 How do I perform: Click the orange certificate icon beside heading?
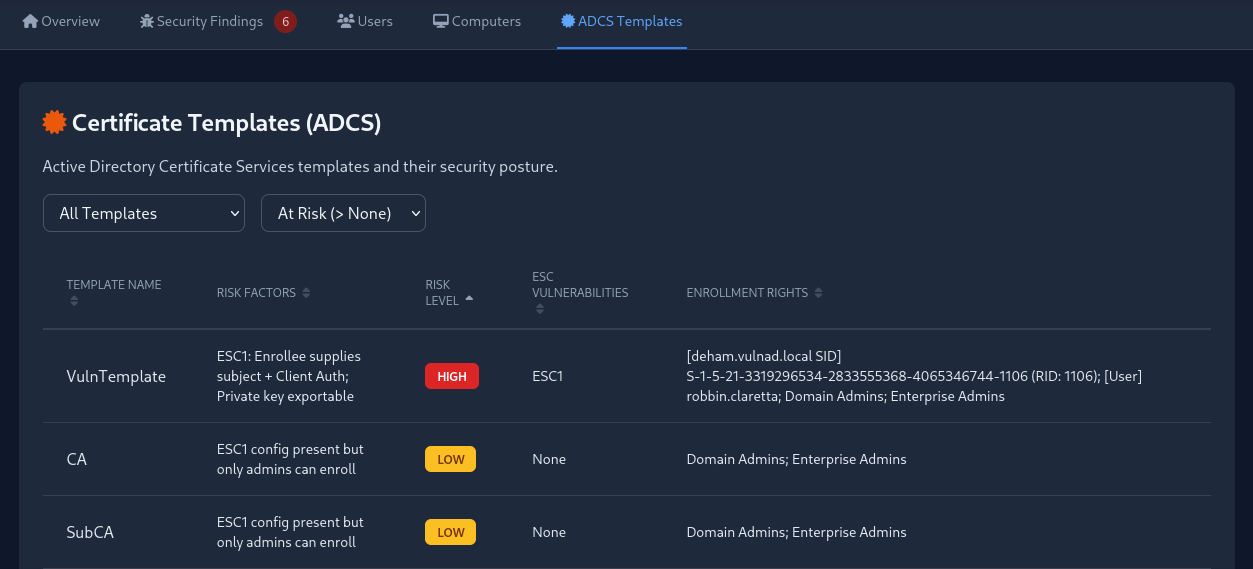(54, 122)
